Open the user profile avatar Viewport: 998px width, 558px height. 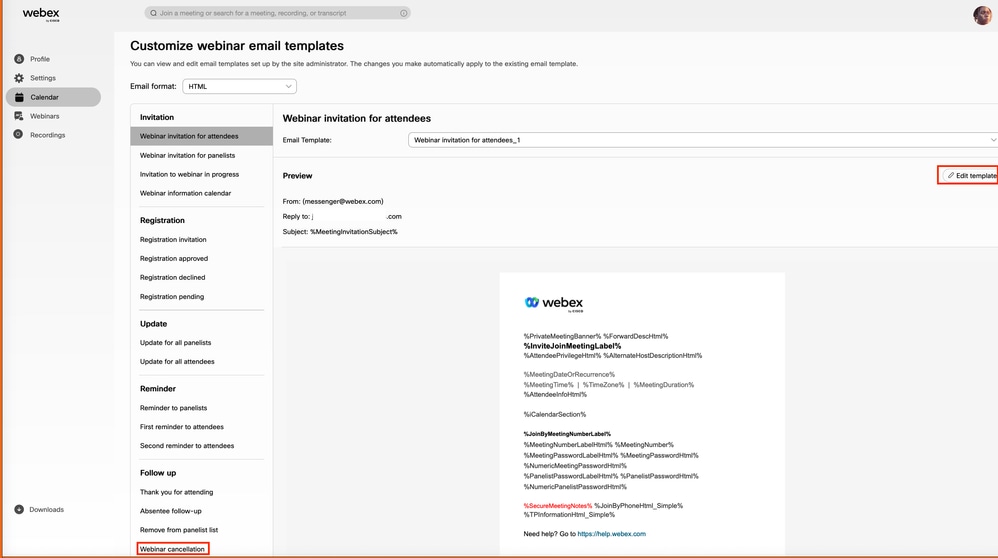[x=982, y=15]
